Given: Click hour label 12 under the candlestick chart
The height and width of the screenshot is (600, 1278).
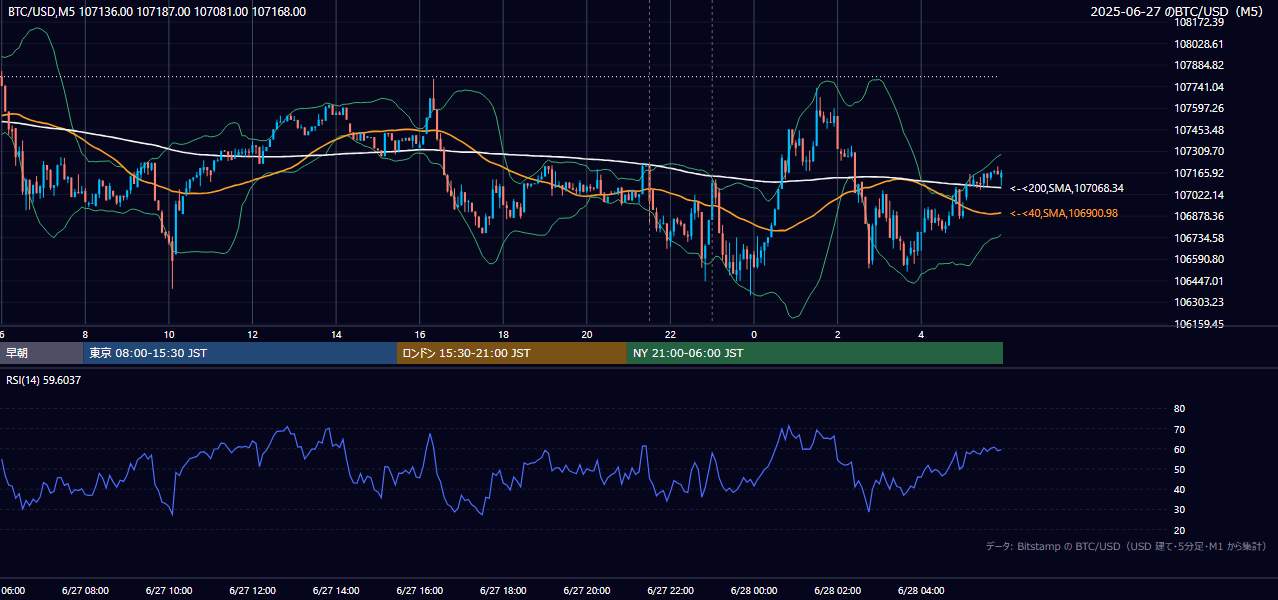Looking at the screenshot, I should [252, 335].
